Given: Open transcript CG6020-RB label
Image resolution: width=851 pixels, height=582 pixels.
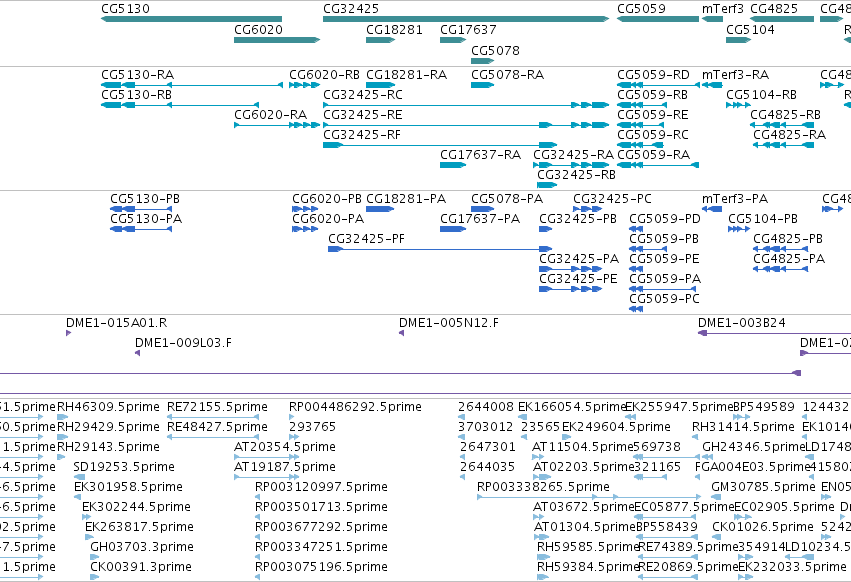Looking at the screenshot, I should click(325, 75).
